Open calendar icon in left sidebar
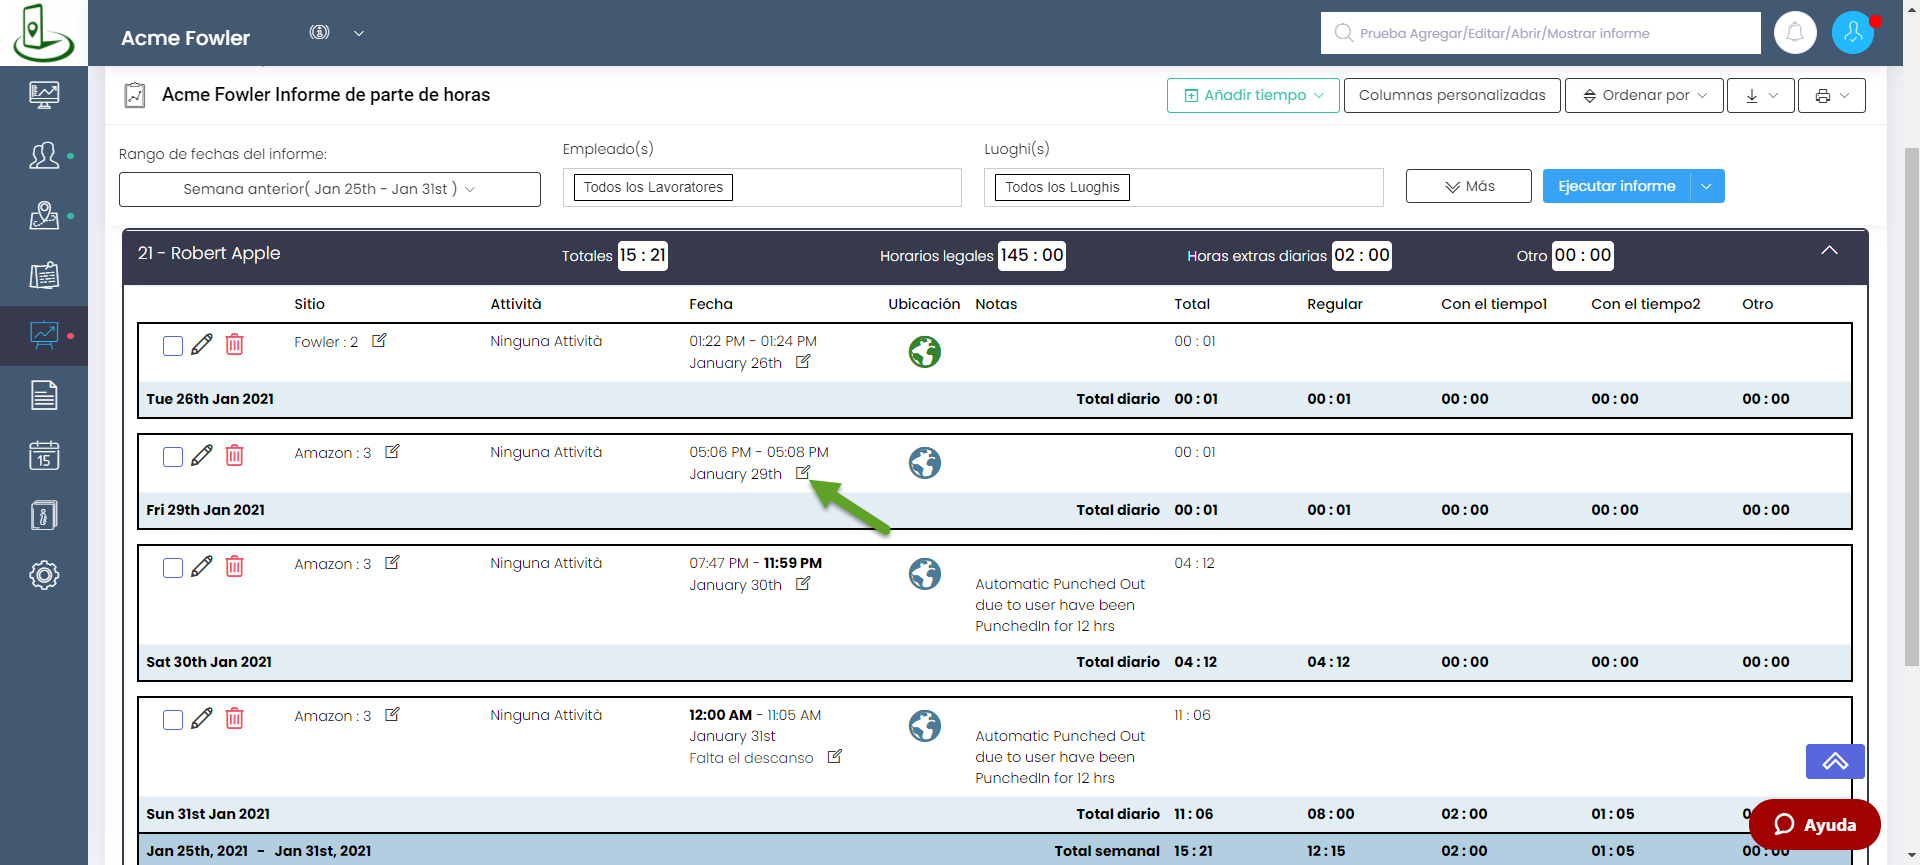1920x865 pixels. (44, 456)
